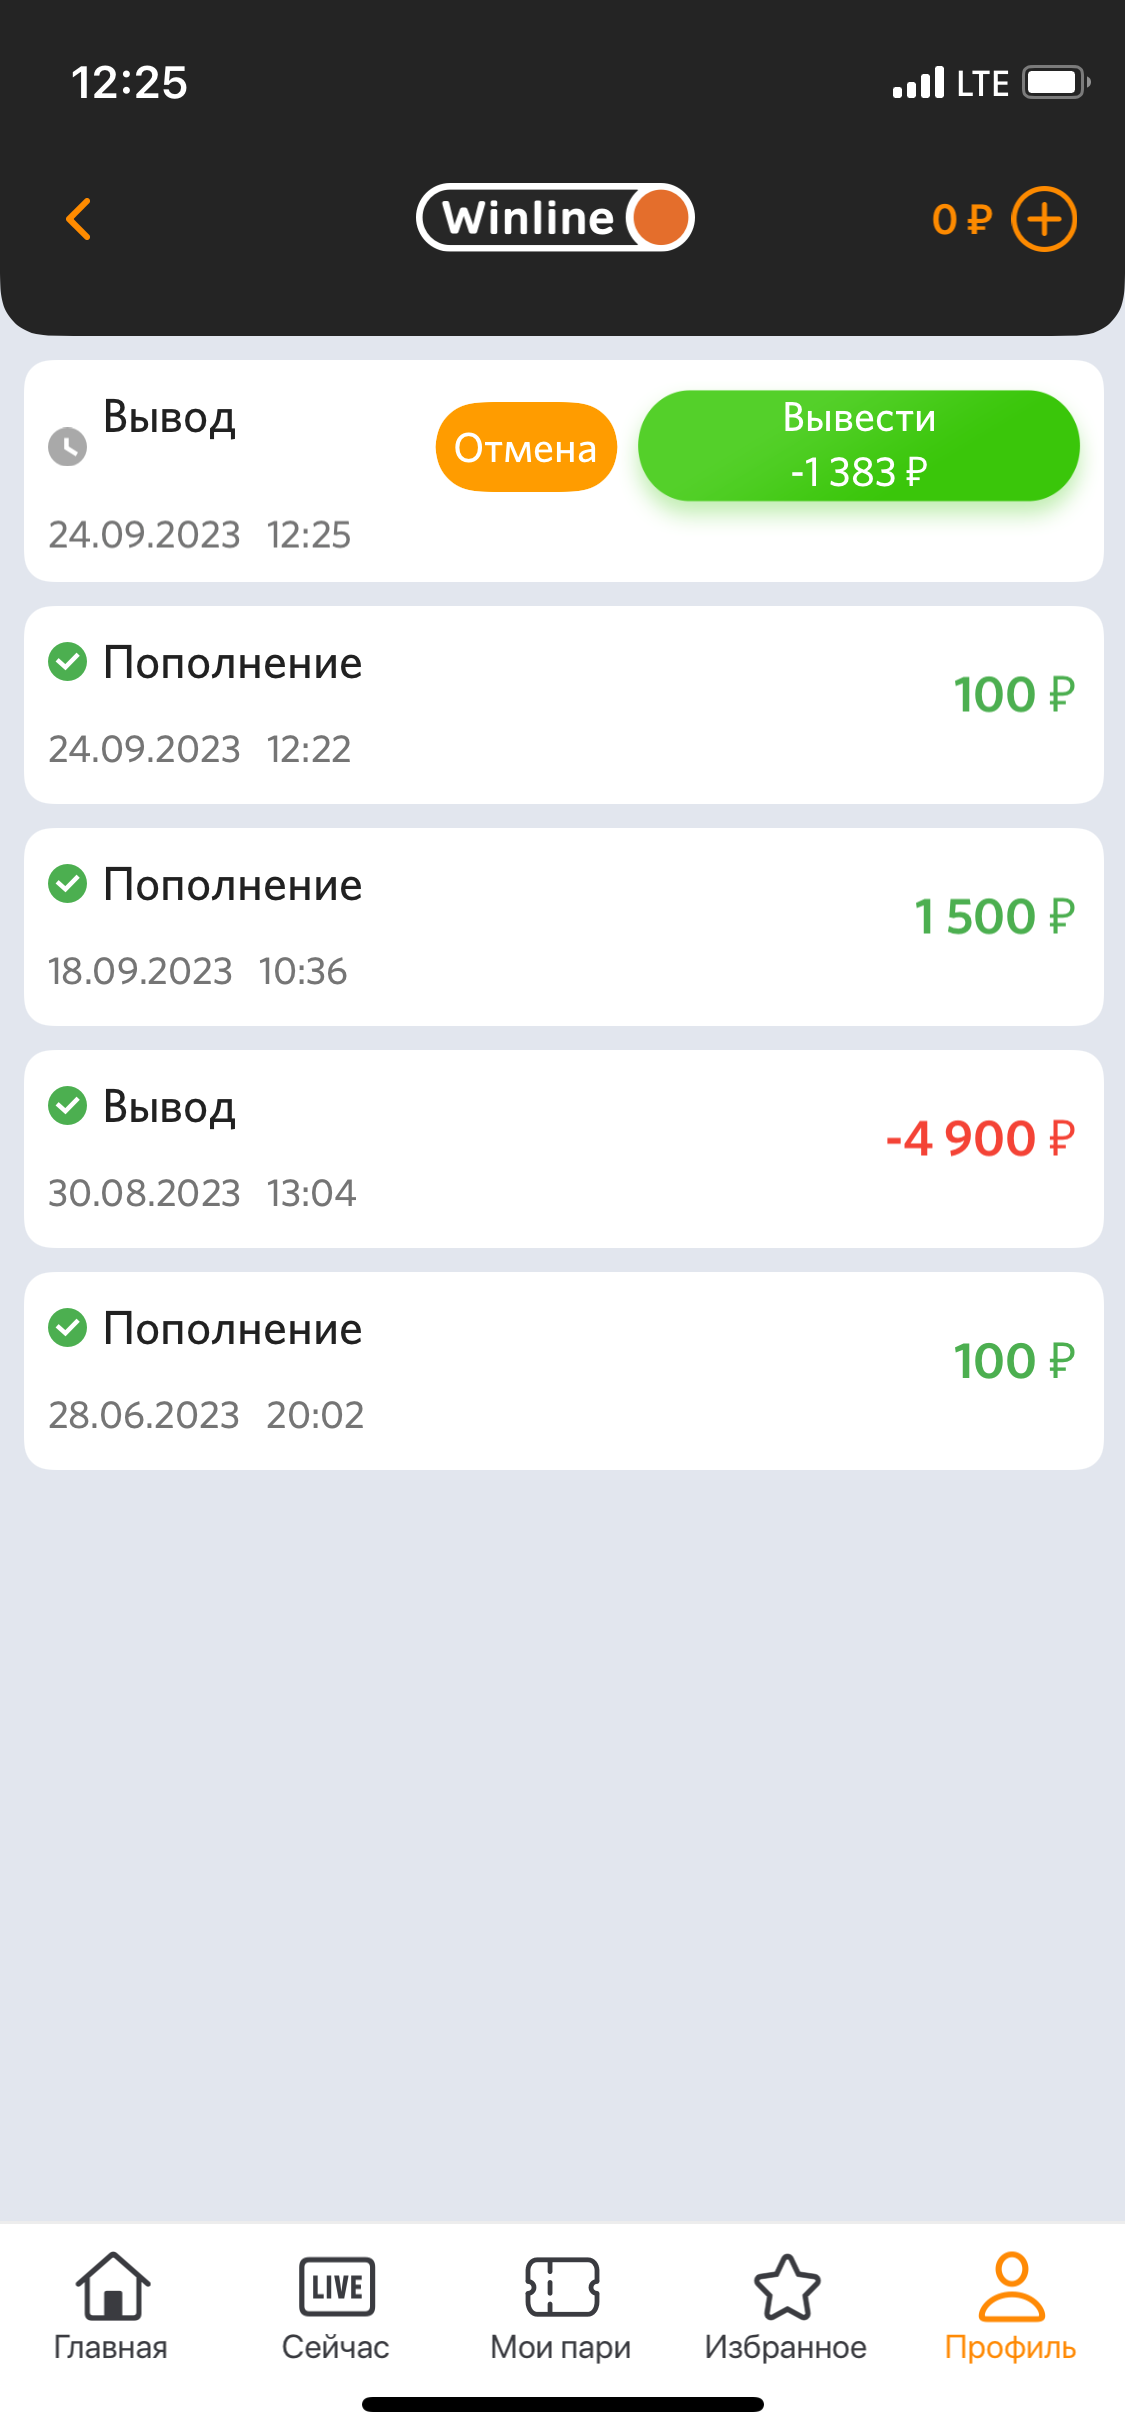Open the -4 900 ₽ Вывод transaction

[x=563, y=1149]
